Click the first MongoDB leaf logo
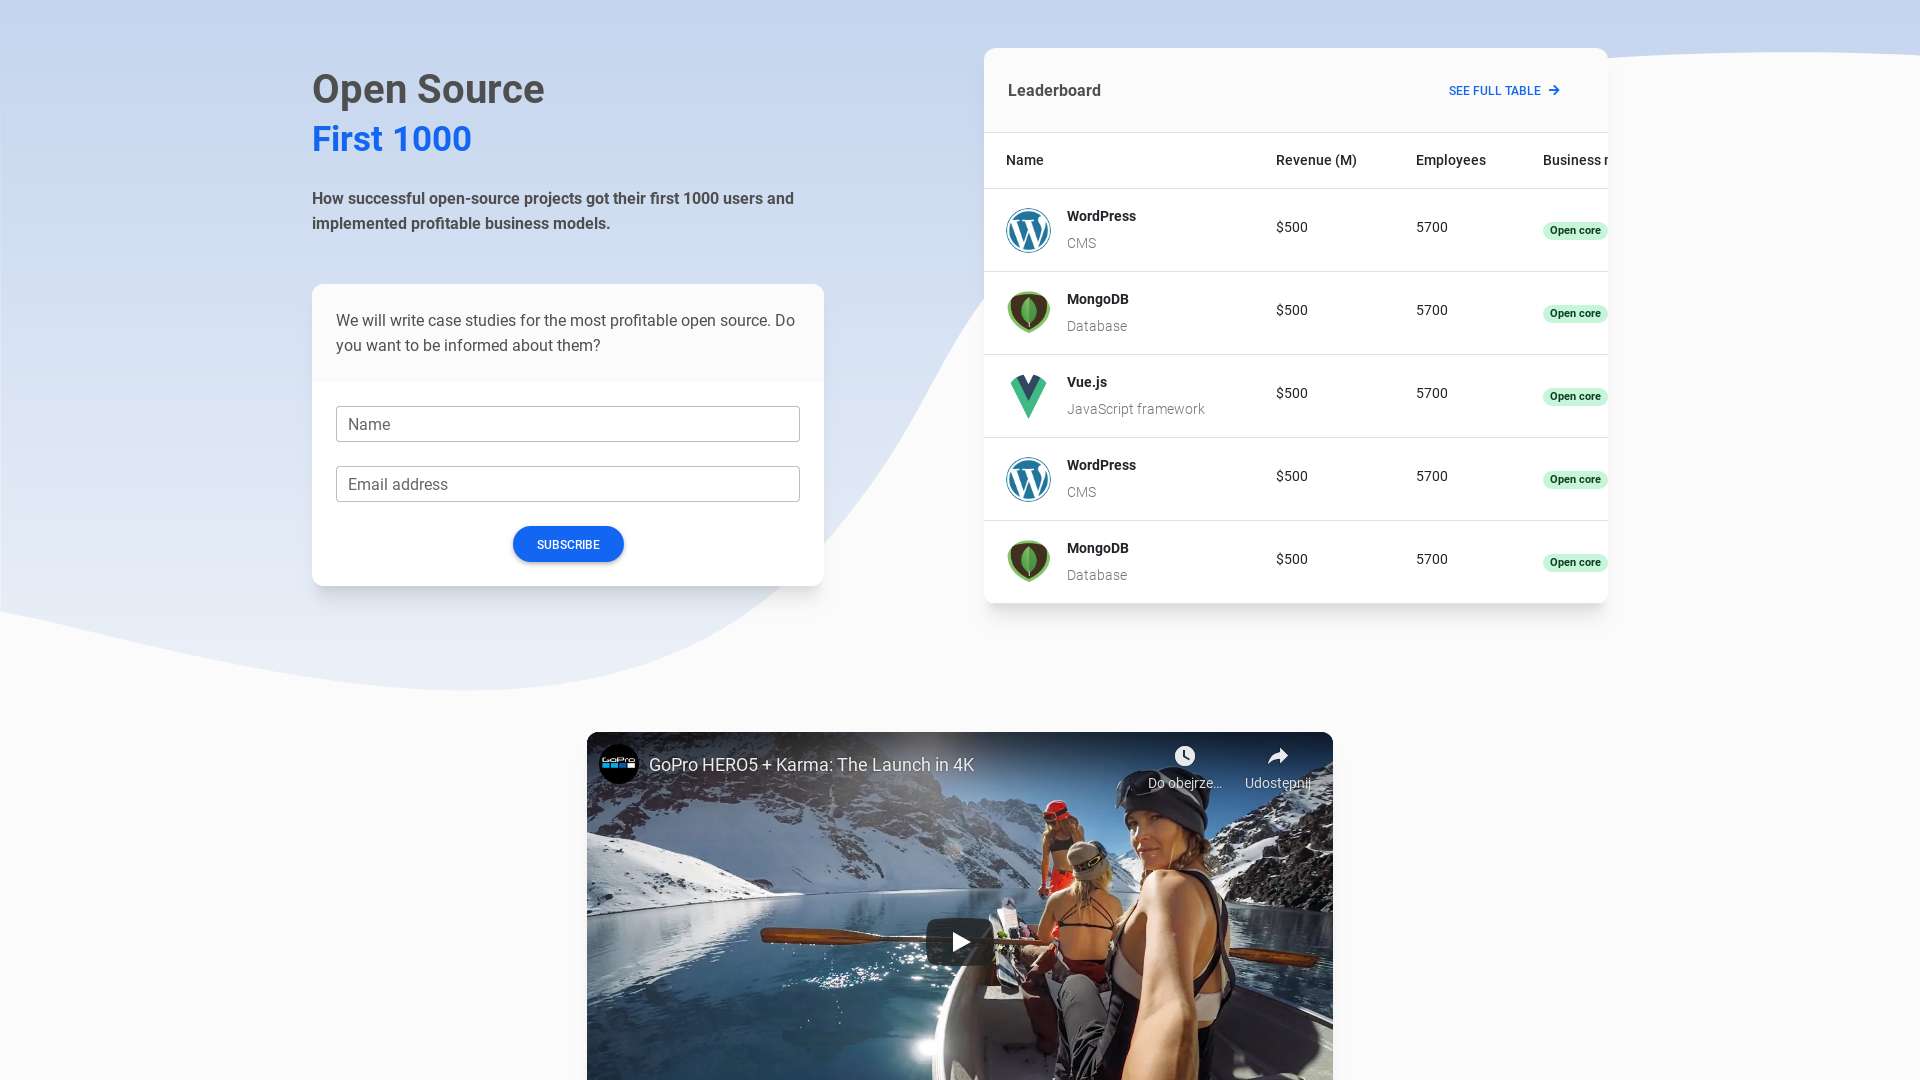Viewport: 1920px width, 1080px height. (1028, 313)
